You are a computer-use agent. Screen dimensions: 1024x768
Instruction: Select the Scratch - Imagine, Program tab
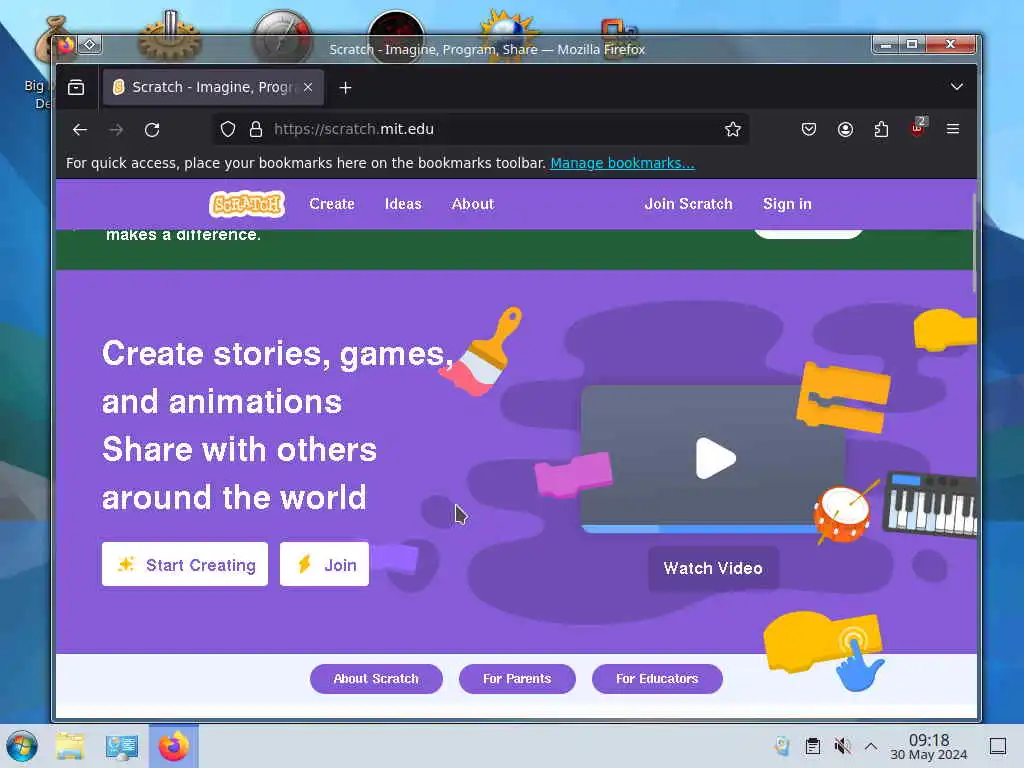pos(213,87)
